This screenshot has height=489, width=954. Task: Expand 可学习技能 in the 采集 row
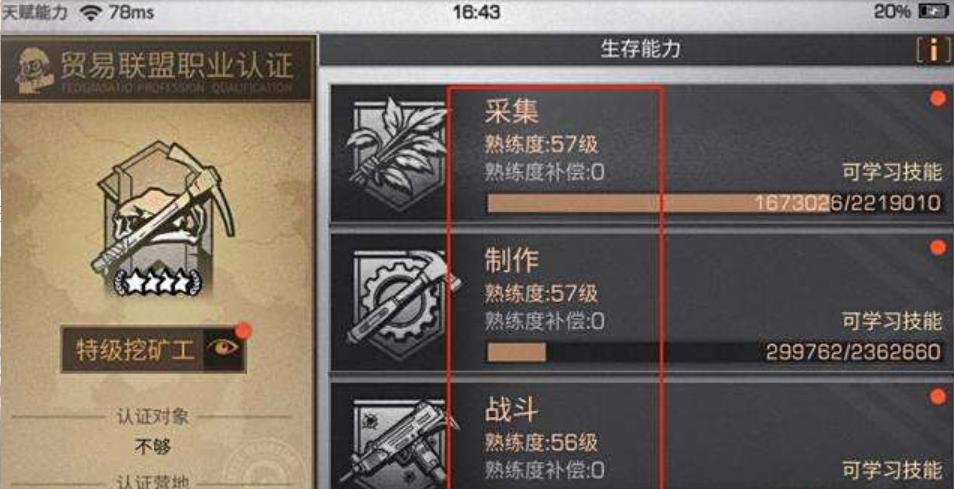pyautogui.click(x=893, y=173)
